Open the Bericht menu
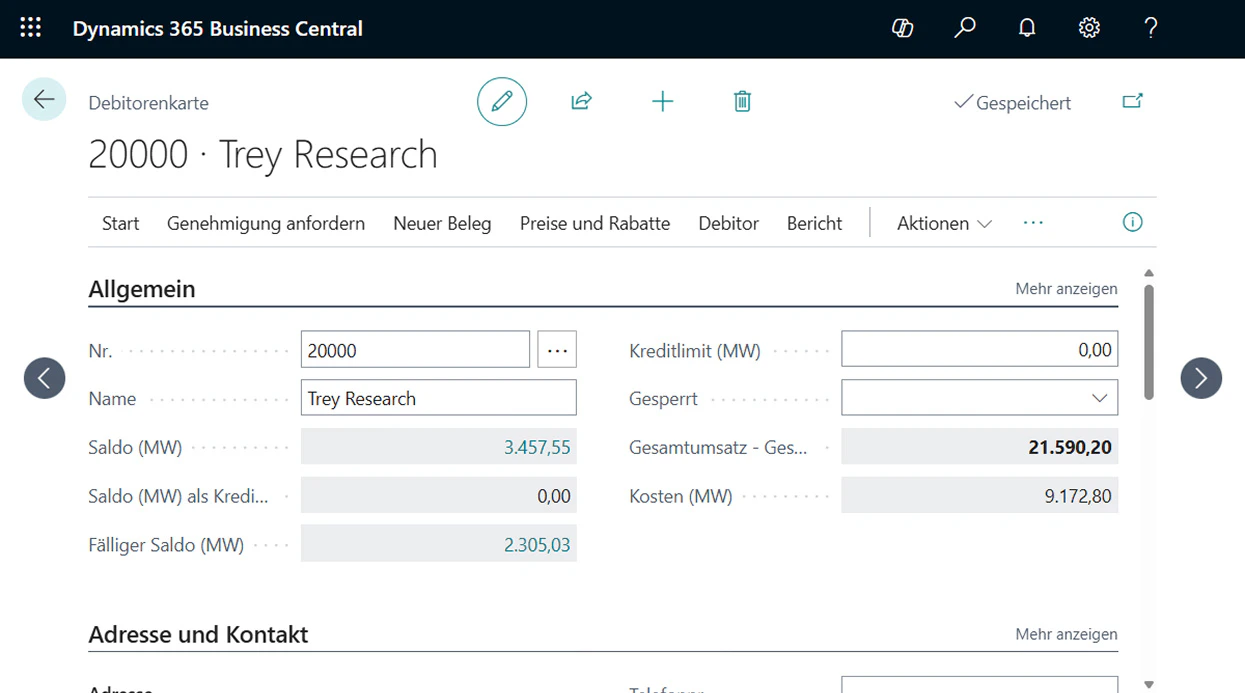The height and width of the screenshot is (693, 1245). pyautogui.click(x=815, y=223)
